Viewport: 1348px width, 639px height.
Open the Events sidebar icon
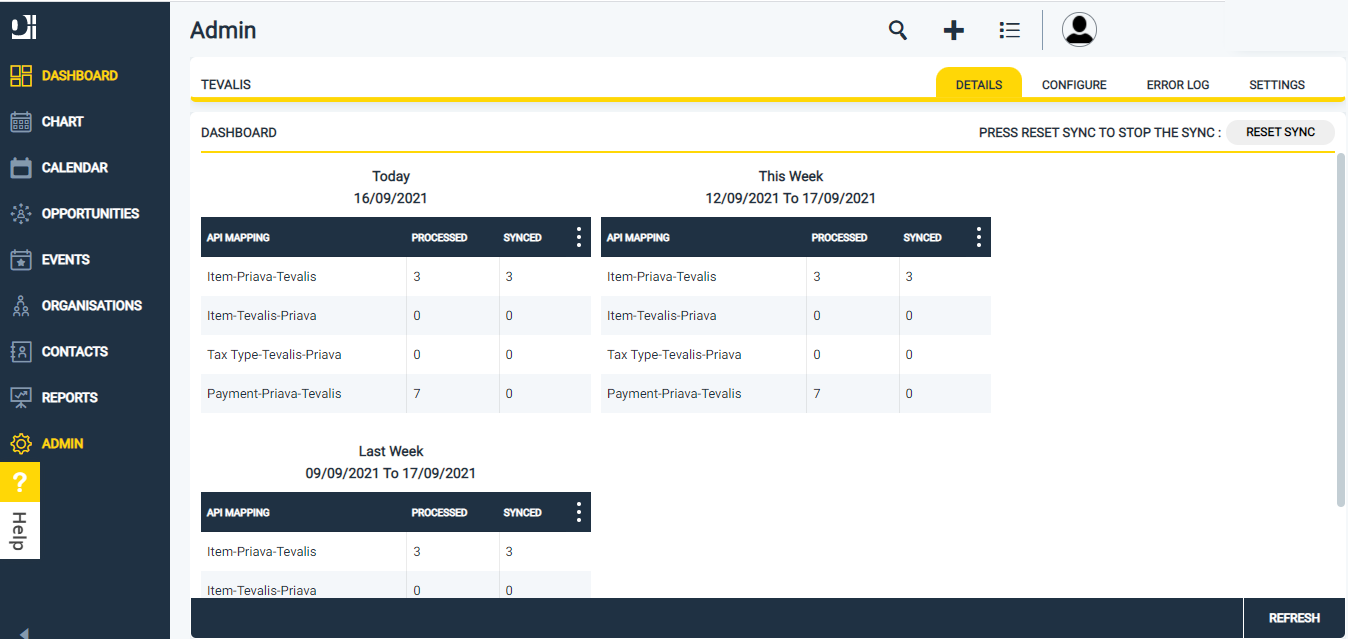(21, 260)
